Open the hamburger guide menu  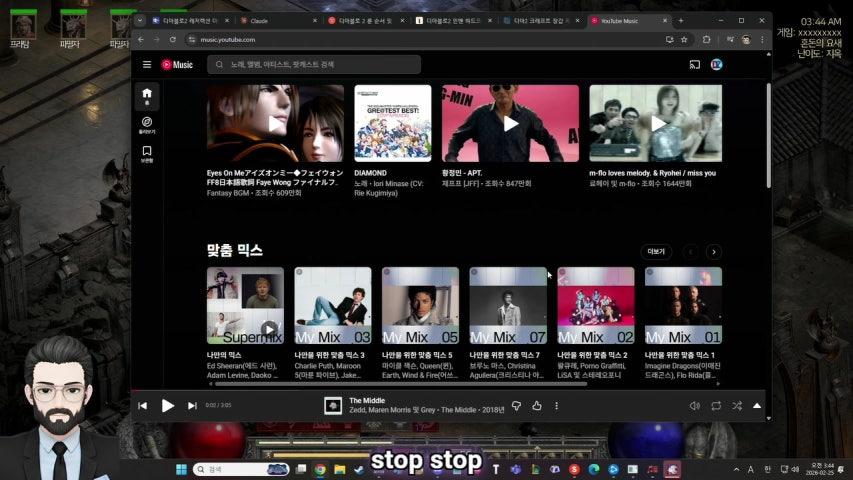147,65
